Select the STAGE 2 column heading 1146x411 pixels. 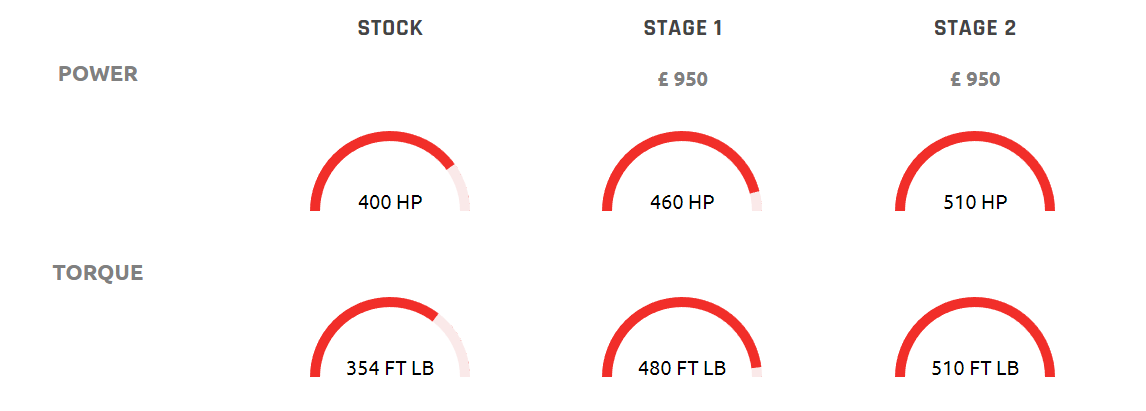coord(975,29)
